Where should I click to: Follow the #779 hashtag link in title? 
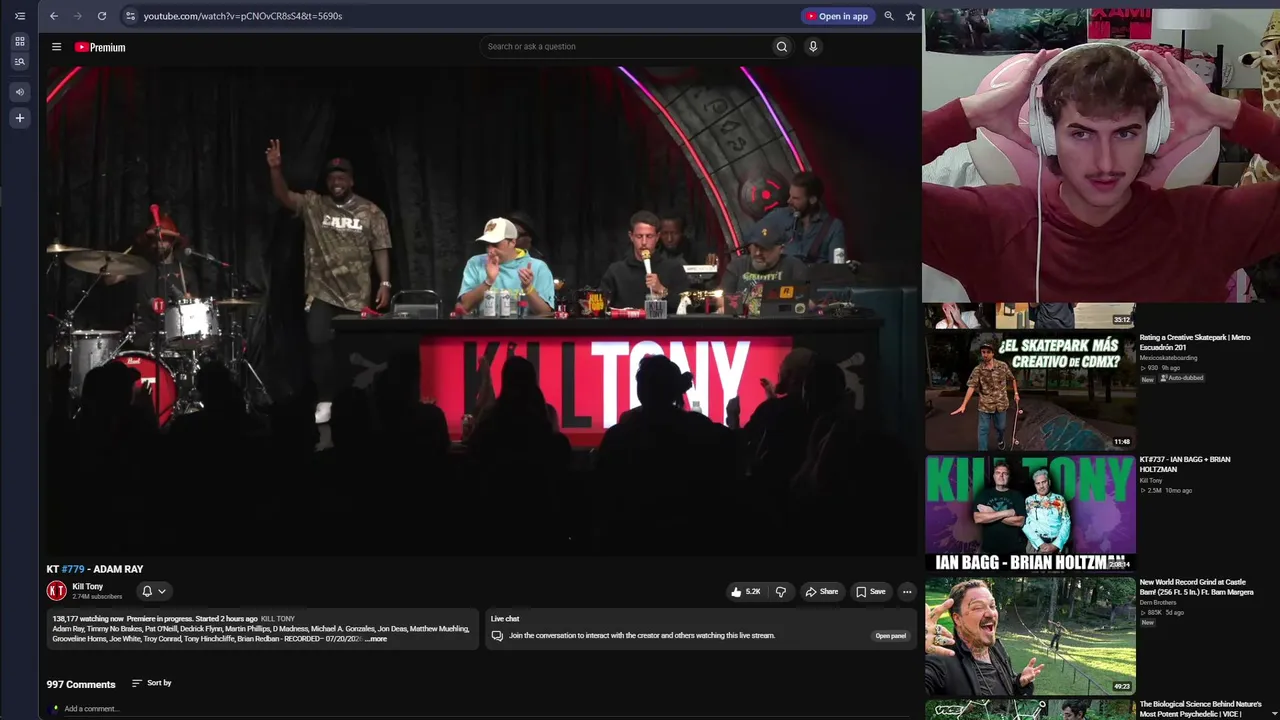(72, 569)
